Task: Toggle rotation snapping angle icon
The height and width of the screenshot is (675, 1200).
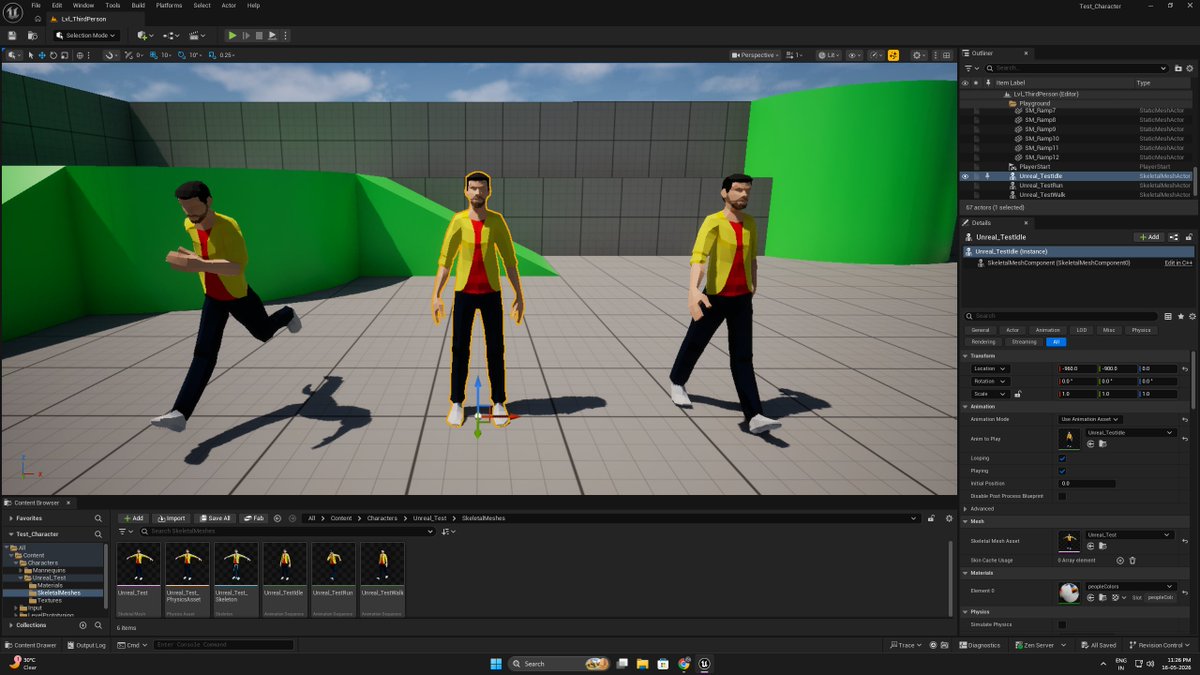Action: coord(181,55)
